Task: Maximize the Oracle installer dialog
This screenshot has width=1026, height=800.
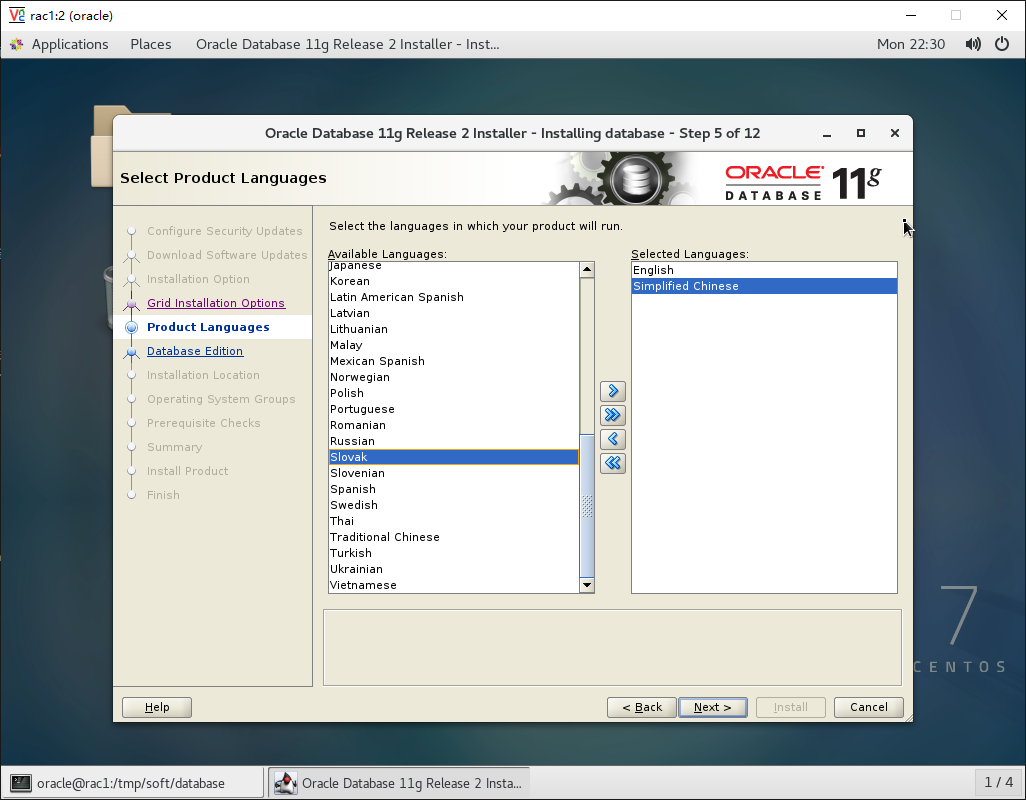Action: tap(861, 133)
